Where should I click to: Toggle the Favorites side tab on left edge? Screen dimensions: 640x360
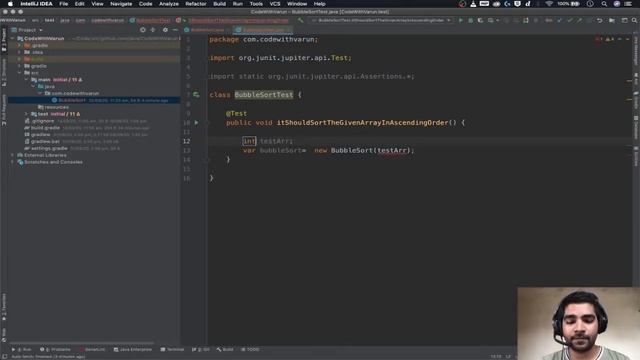coord(4,307)
